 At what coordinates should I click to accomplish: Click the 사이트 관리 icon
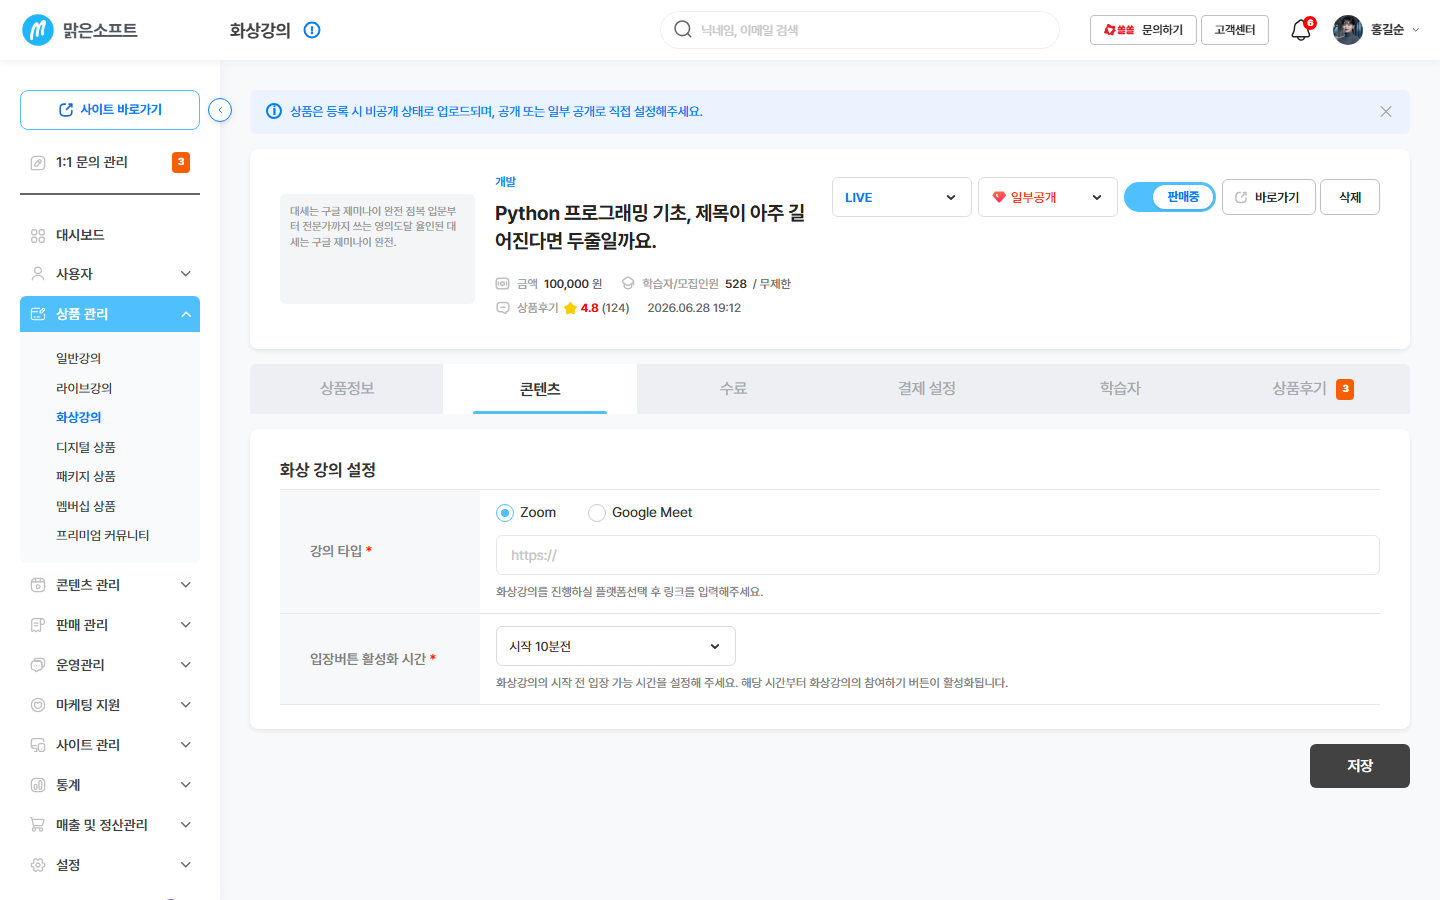coord(38,745)
